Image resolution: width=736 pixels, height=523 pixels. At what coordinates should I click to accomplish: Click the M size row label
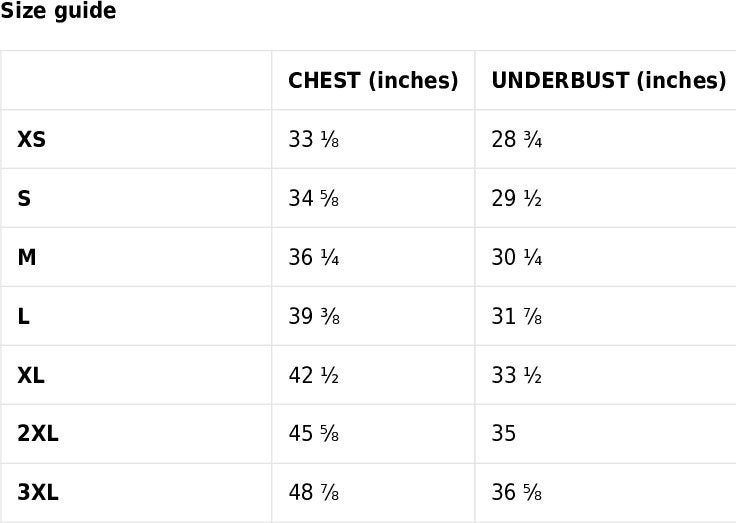(27, 257)
